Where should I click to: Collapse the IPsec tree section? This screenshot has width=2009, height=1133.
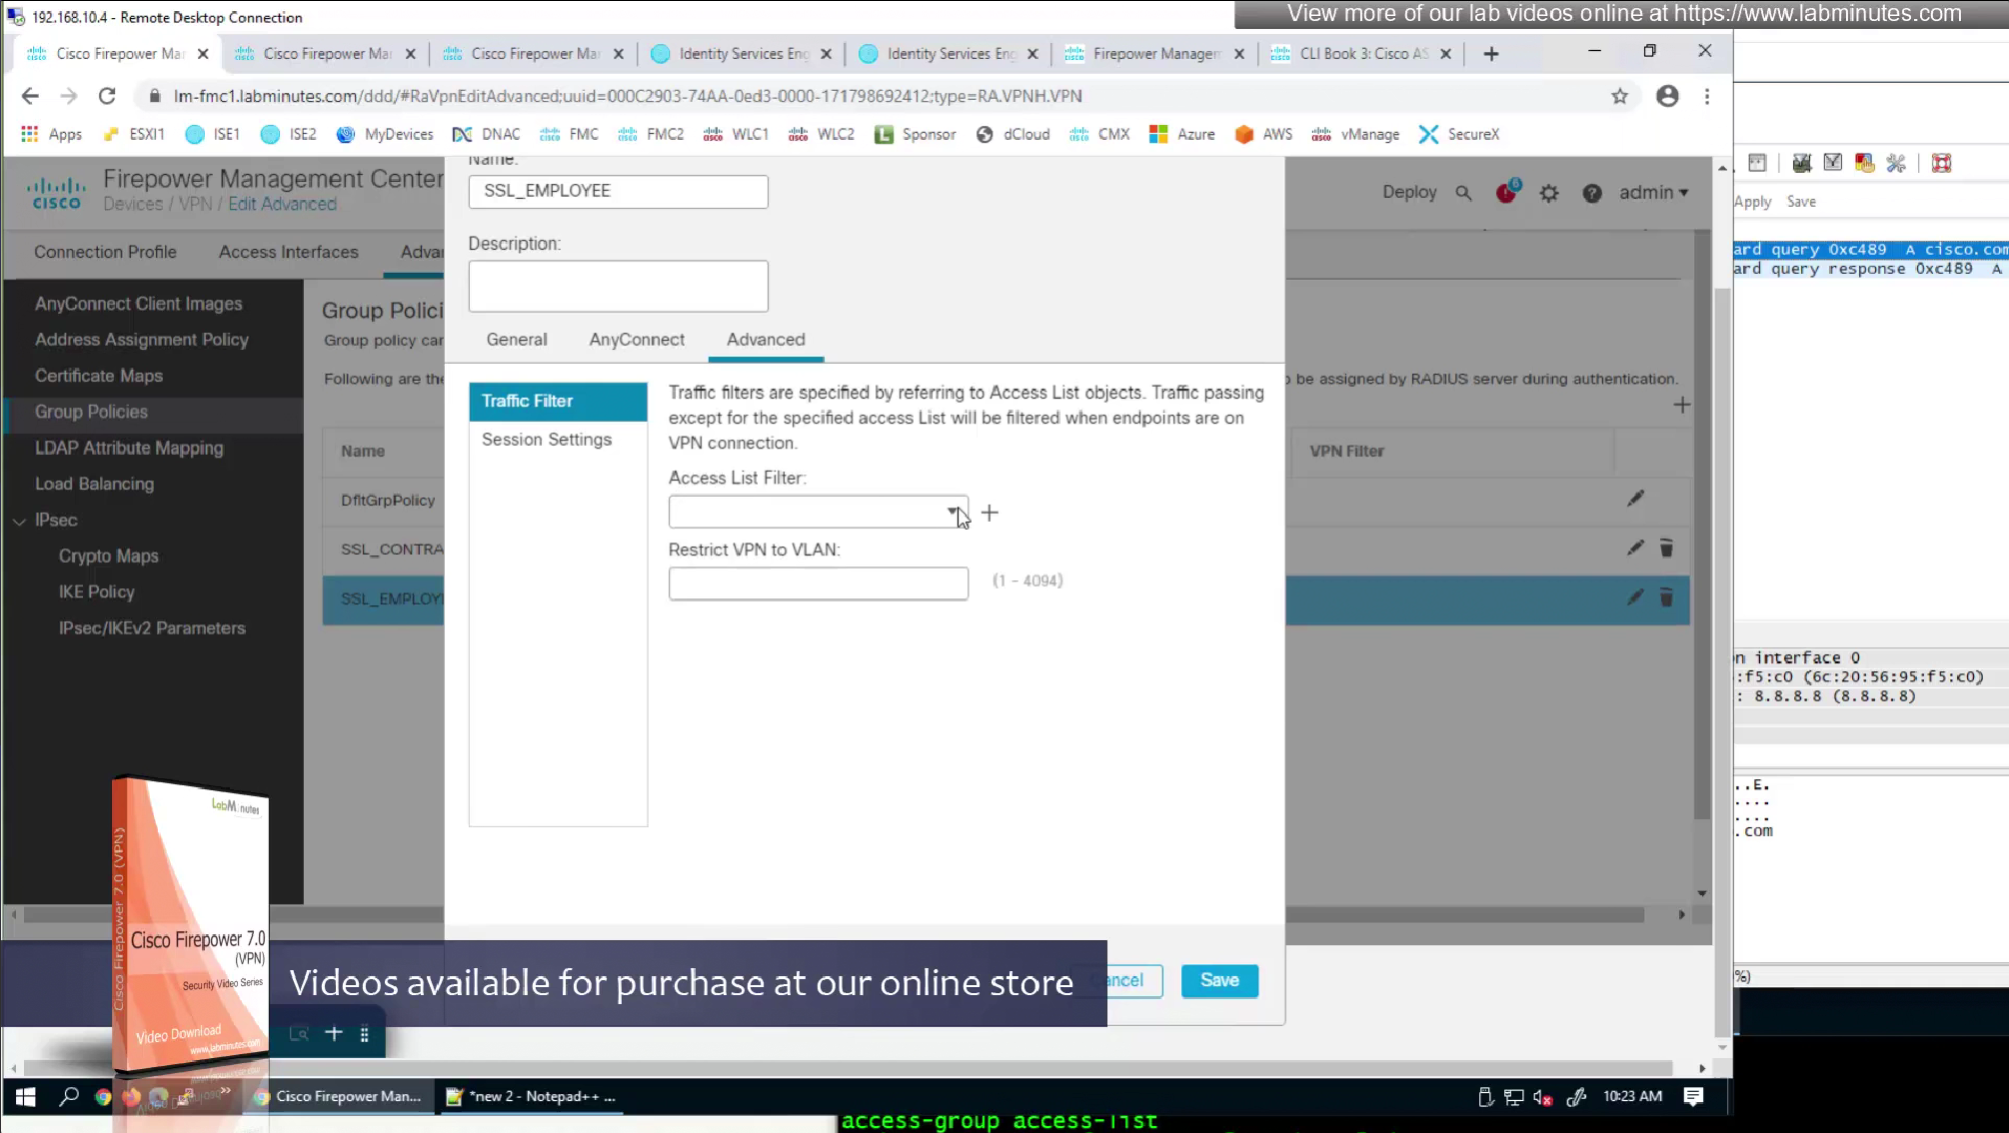[x=20, y=521]
